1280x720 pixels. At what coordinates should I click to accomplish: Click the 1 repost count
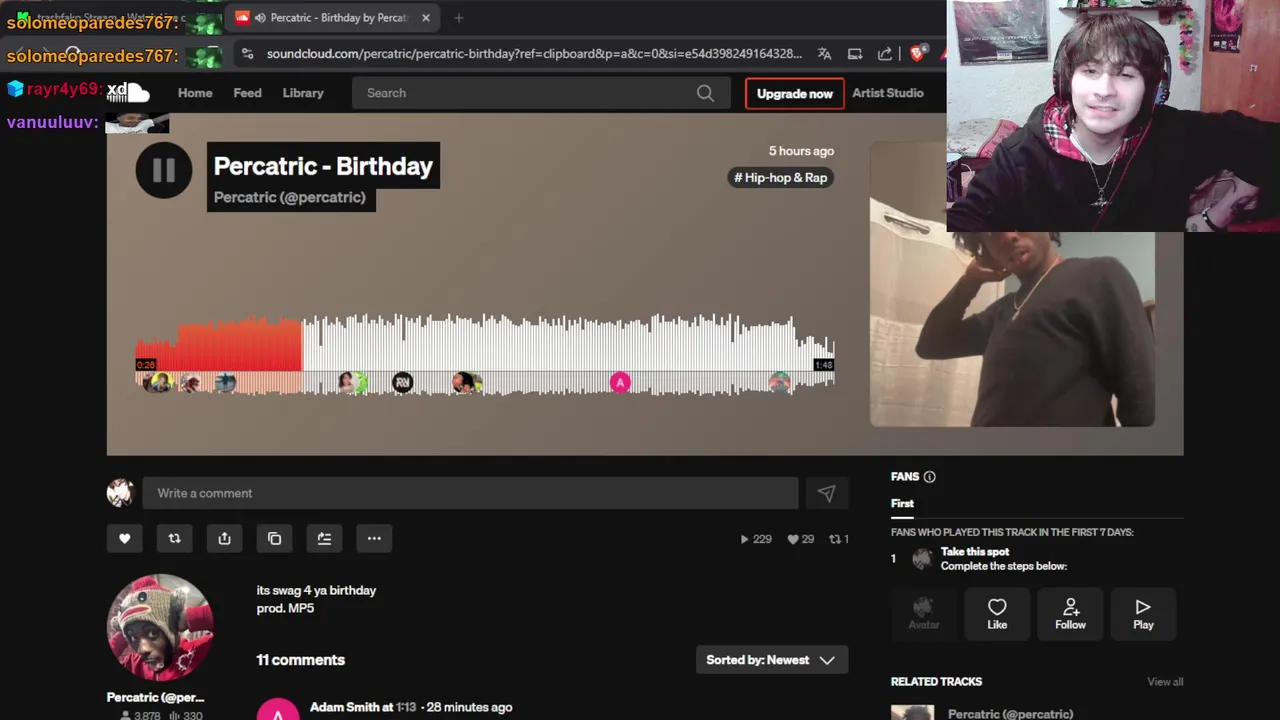(839, 539)
